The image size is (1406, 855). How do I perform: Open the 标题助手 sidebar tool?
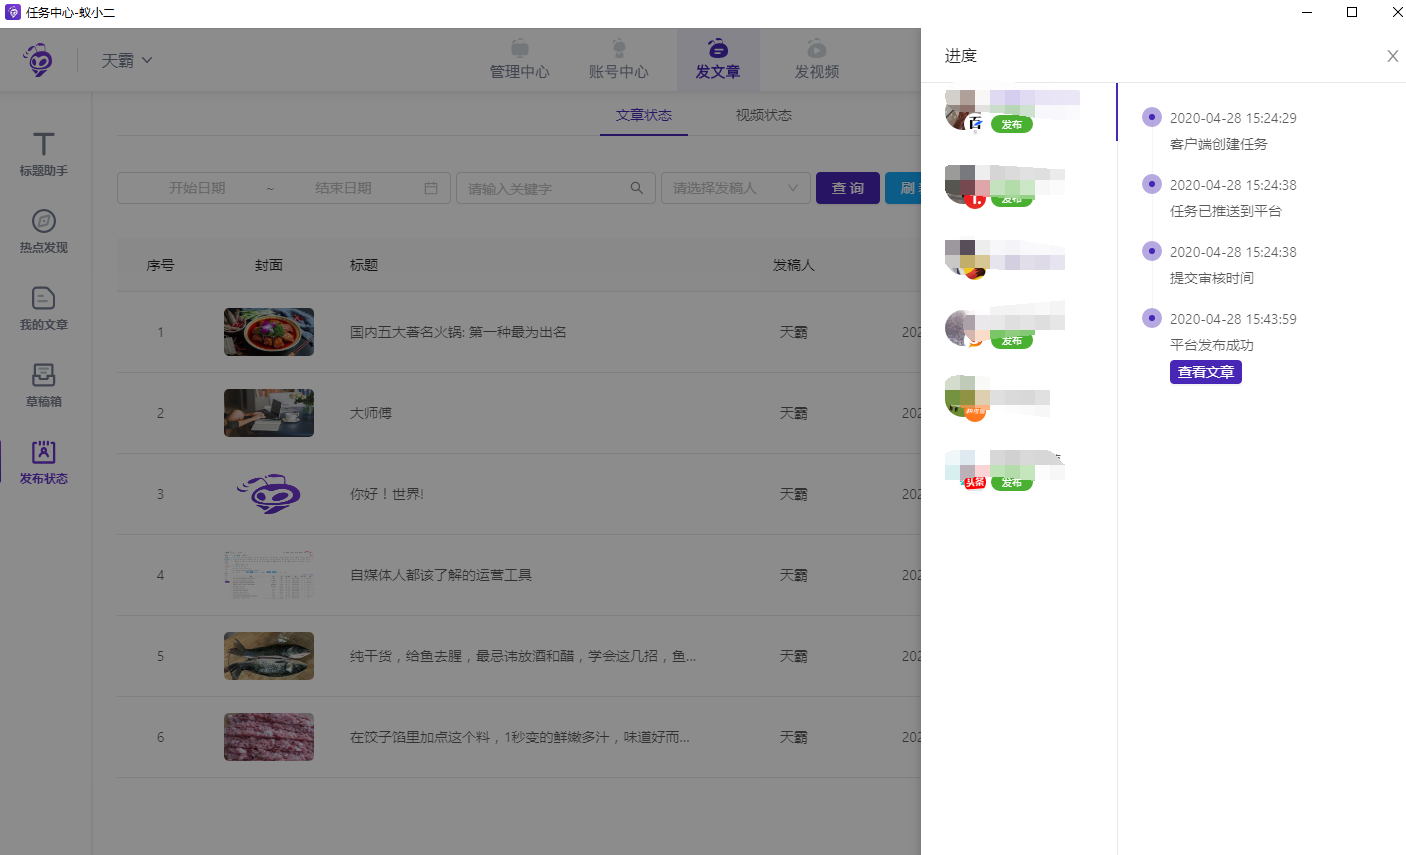43,154
